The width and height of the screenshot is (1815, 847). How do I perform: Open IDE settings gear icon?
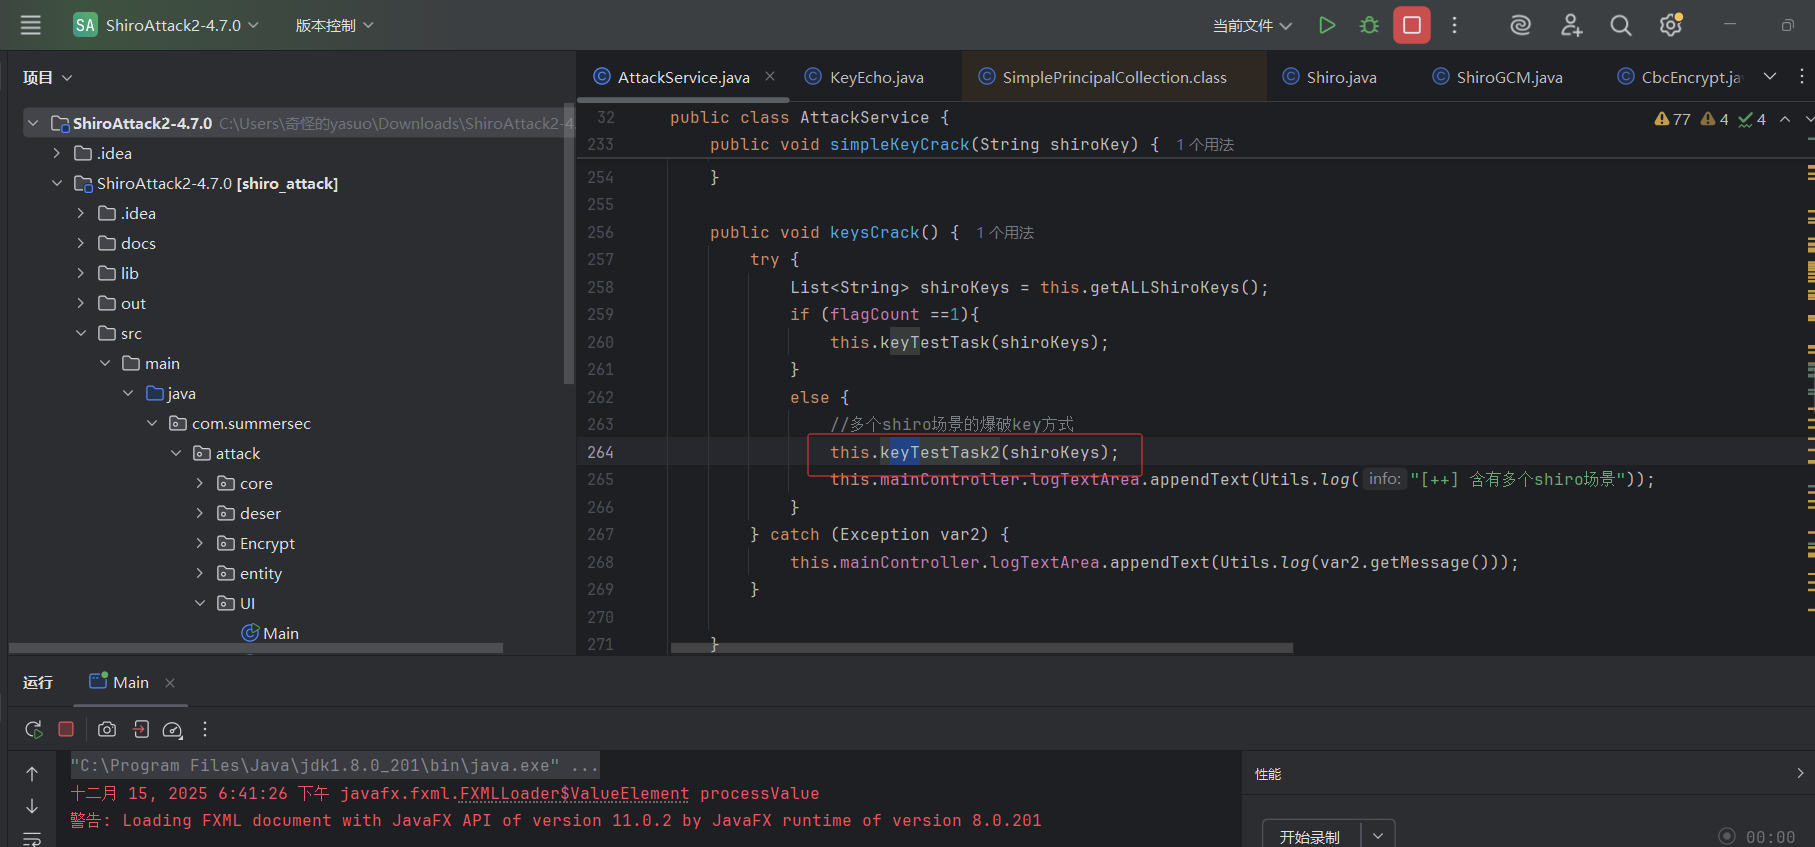(x=1670, y=25)
